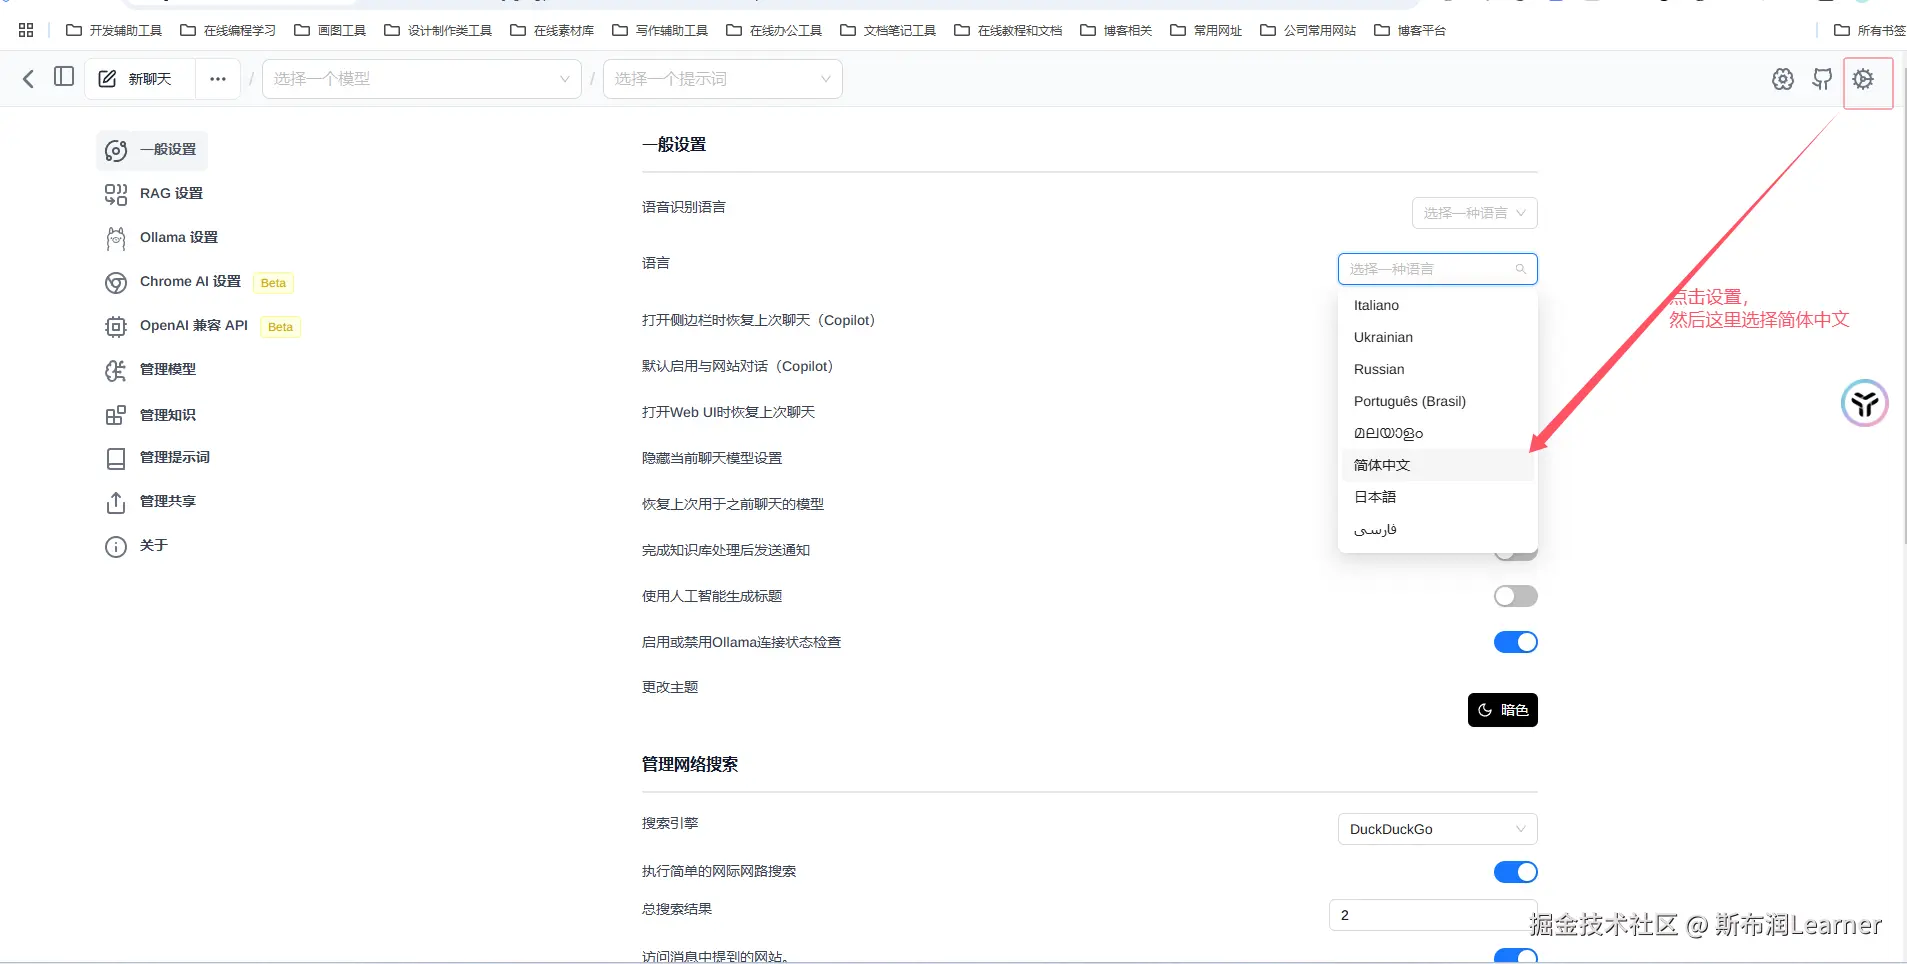Click the settings gear icon at top right

click(1866, 82)
